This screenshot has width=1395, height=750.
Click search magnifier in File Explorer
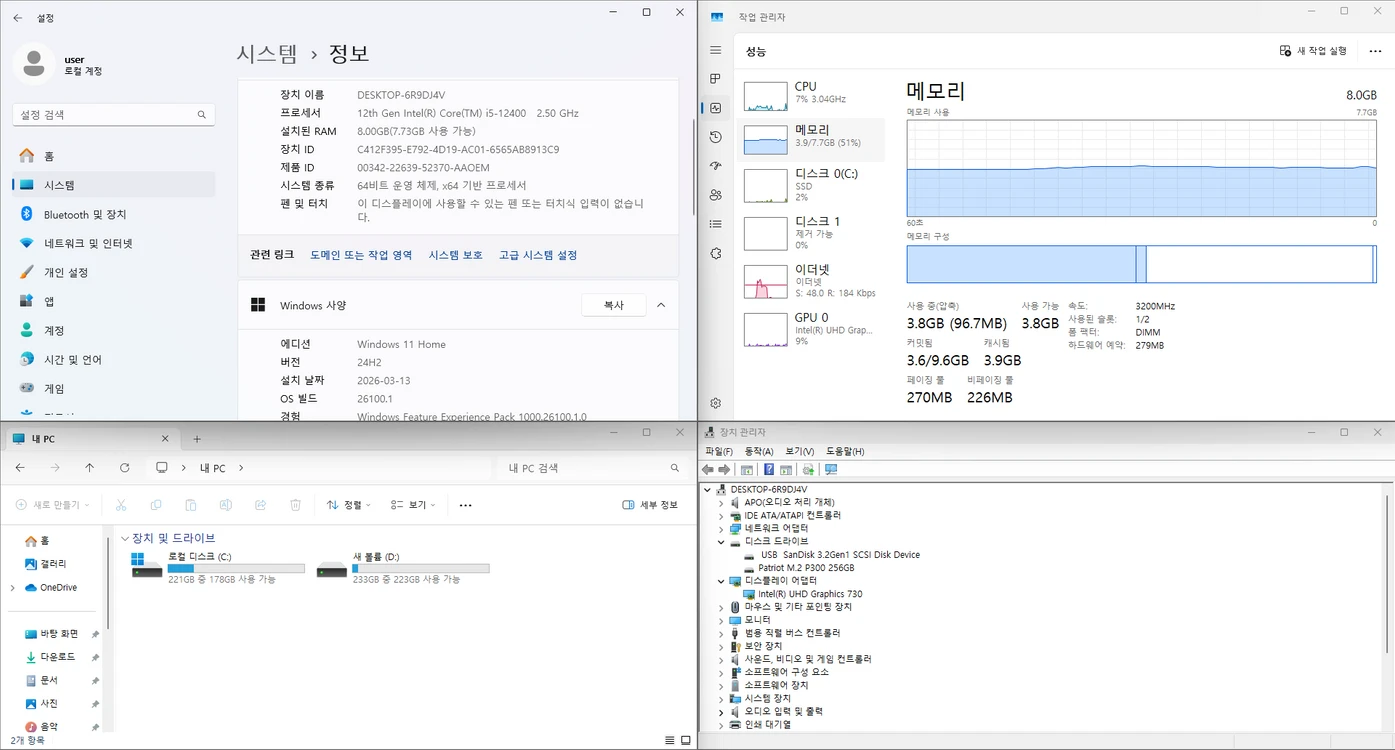tap(675, 468)
